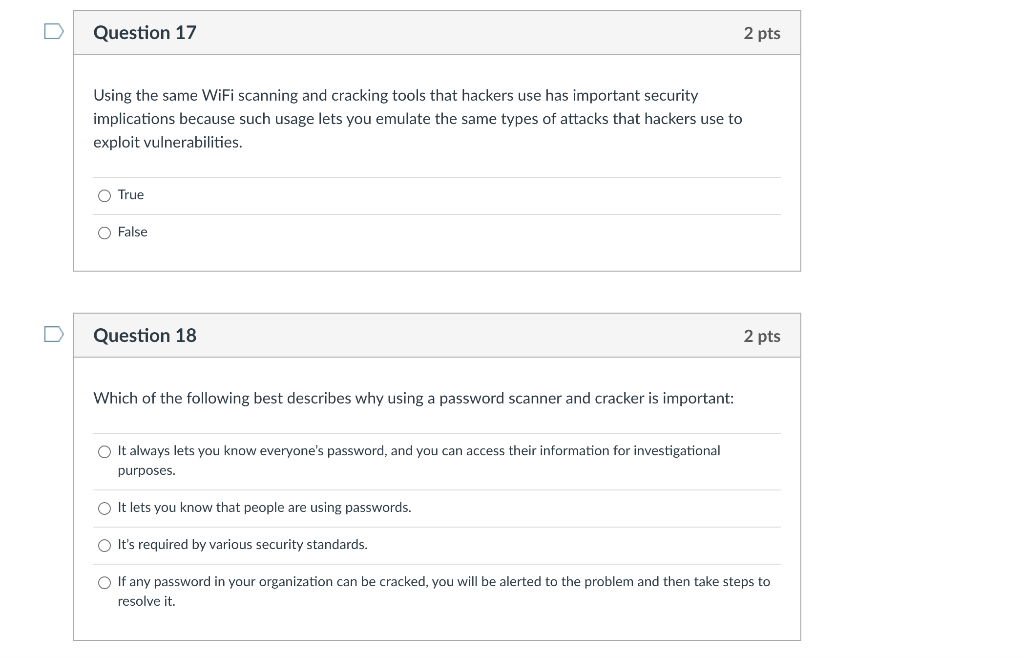Viewport: 1024px width, 658px height.
Task: Flag Question 18 for review
Action: click(x=54, y=335)
